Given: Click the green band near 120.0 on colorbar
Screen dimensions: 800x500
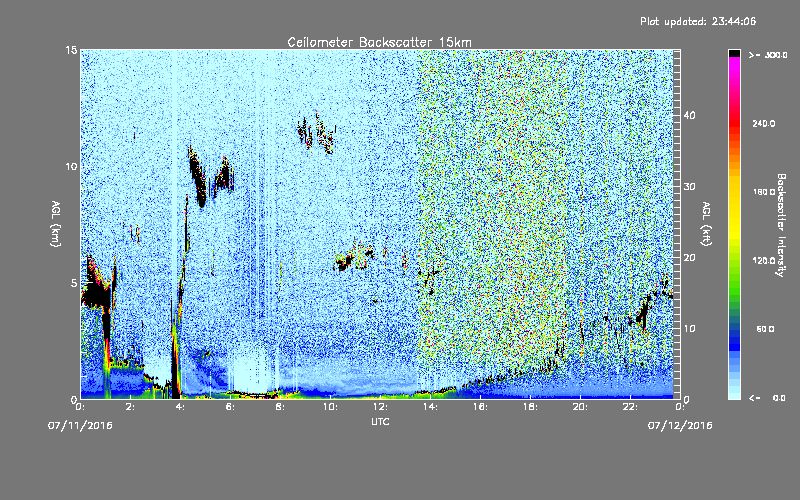Looking at the screenshot, I should pos(734,263).
